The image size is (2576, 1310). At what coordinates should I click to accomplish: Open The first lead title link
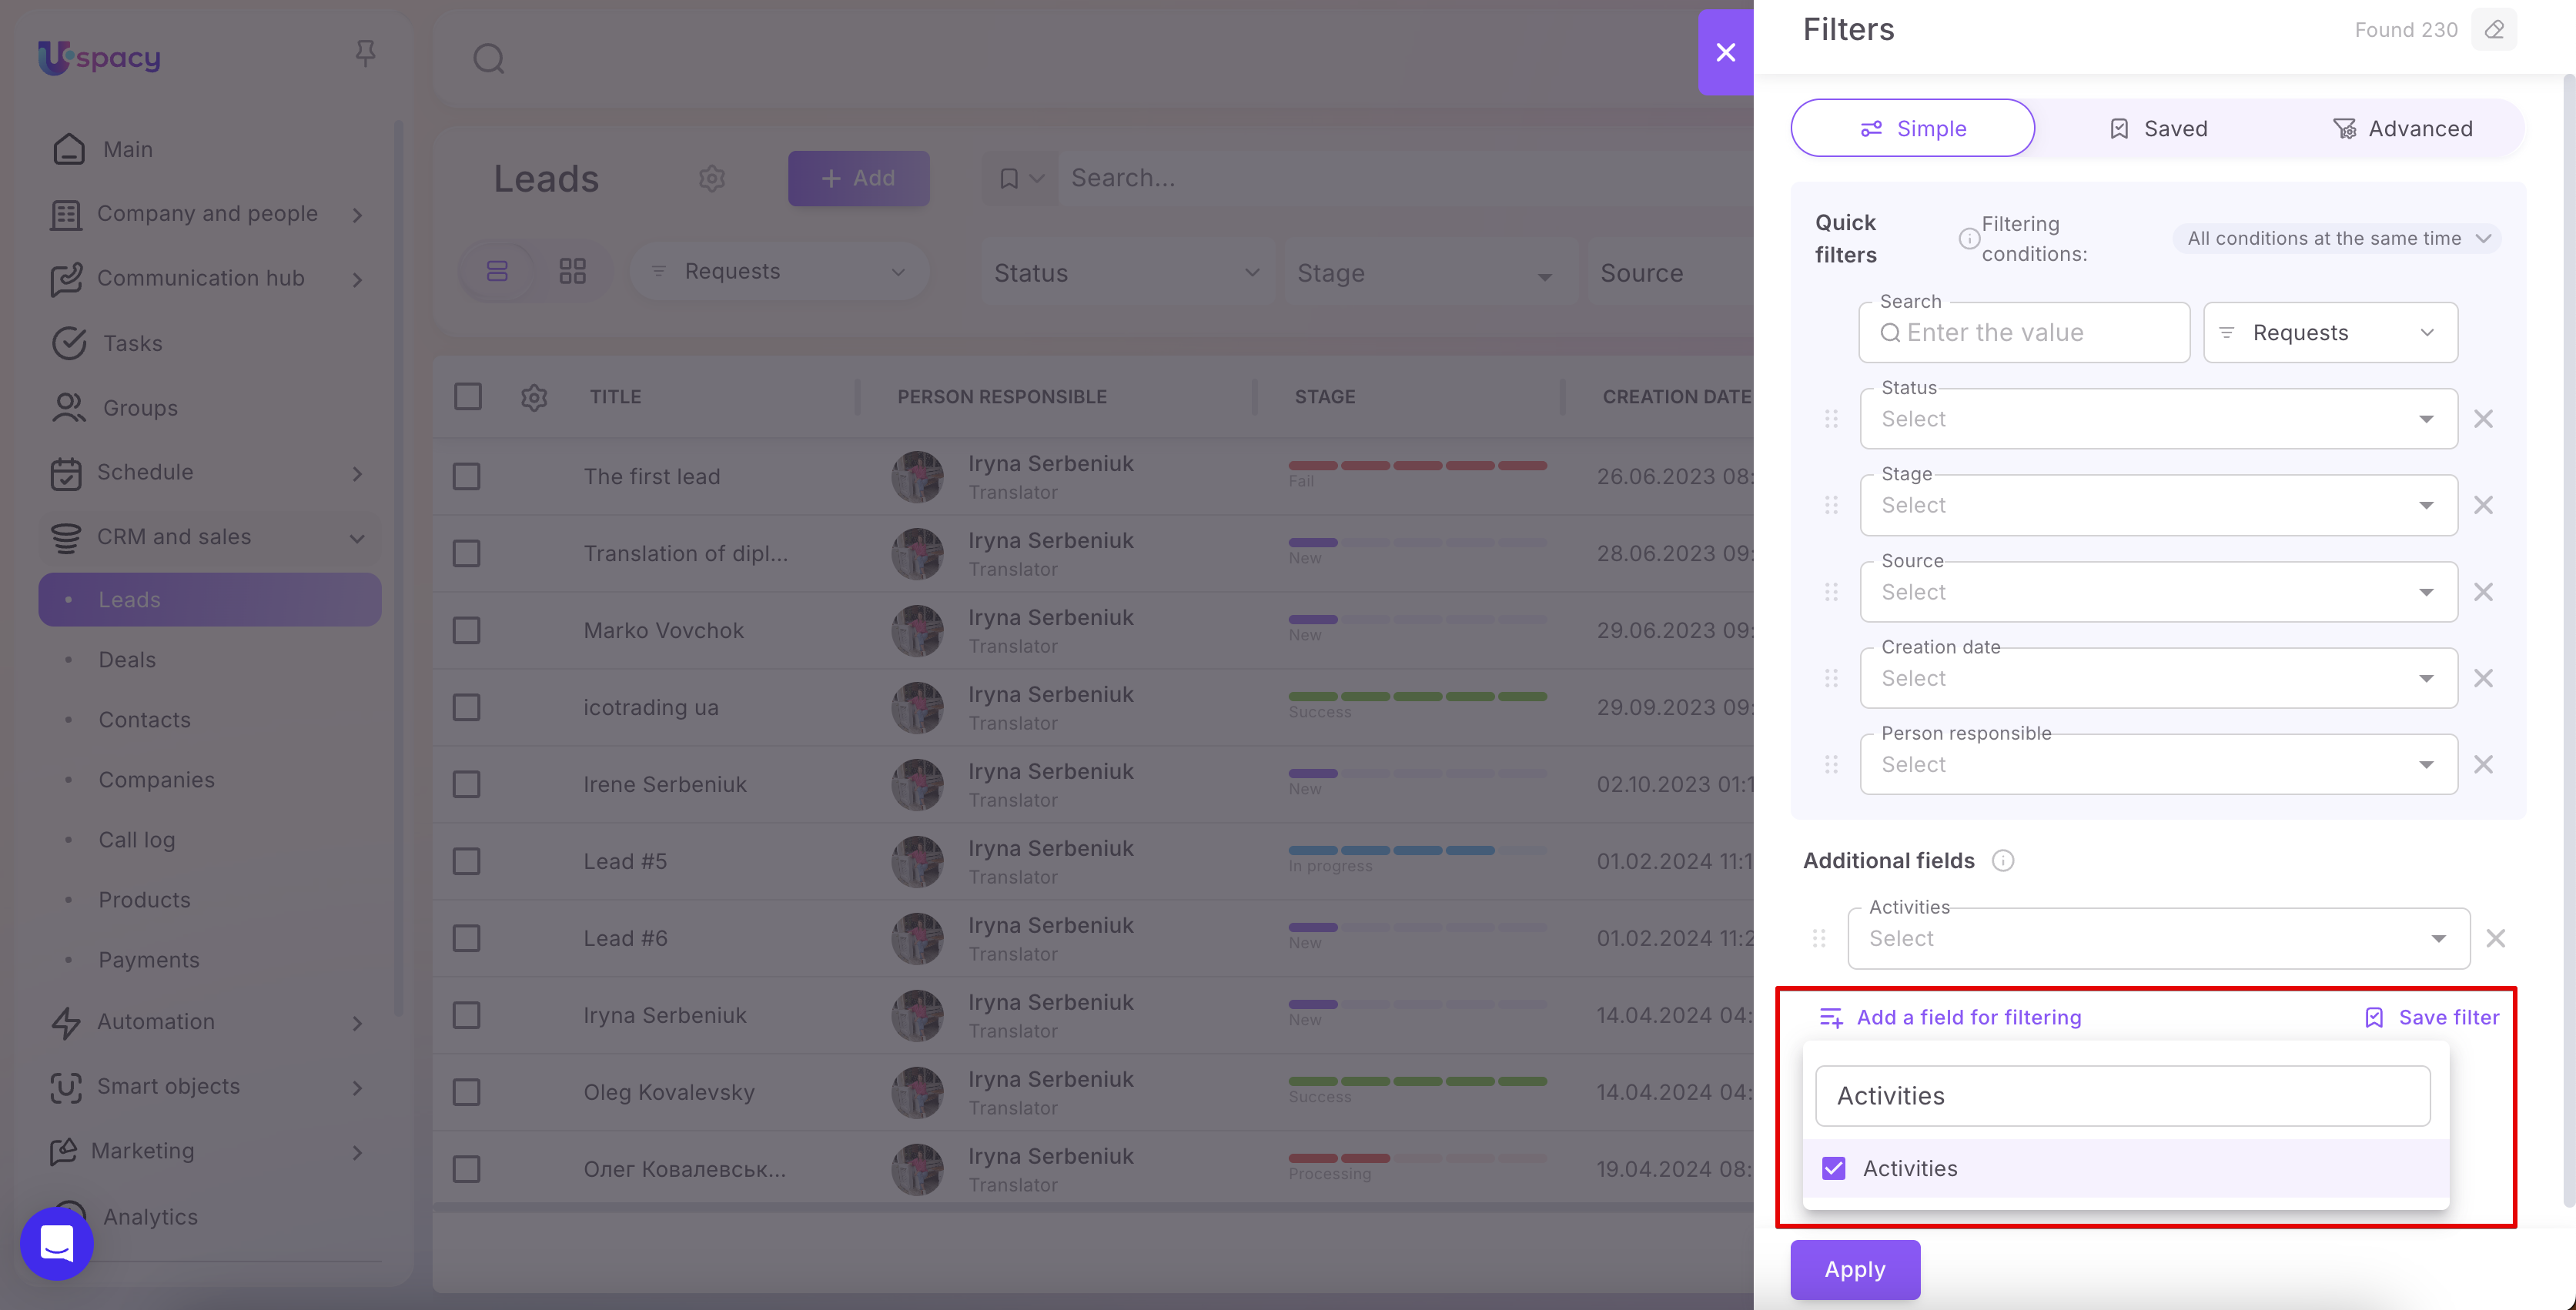tap(652, 477)
